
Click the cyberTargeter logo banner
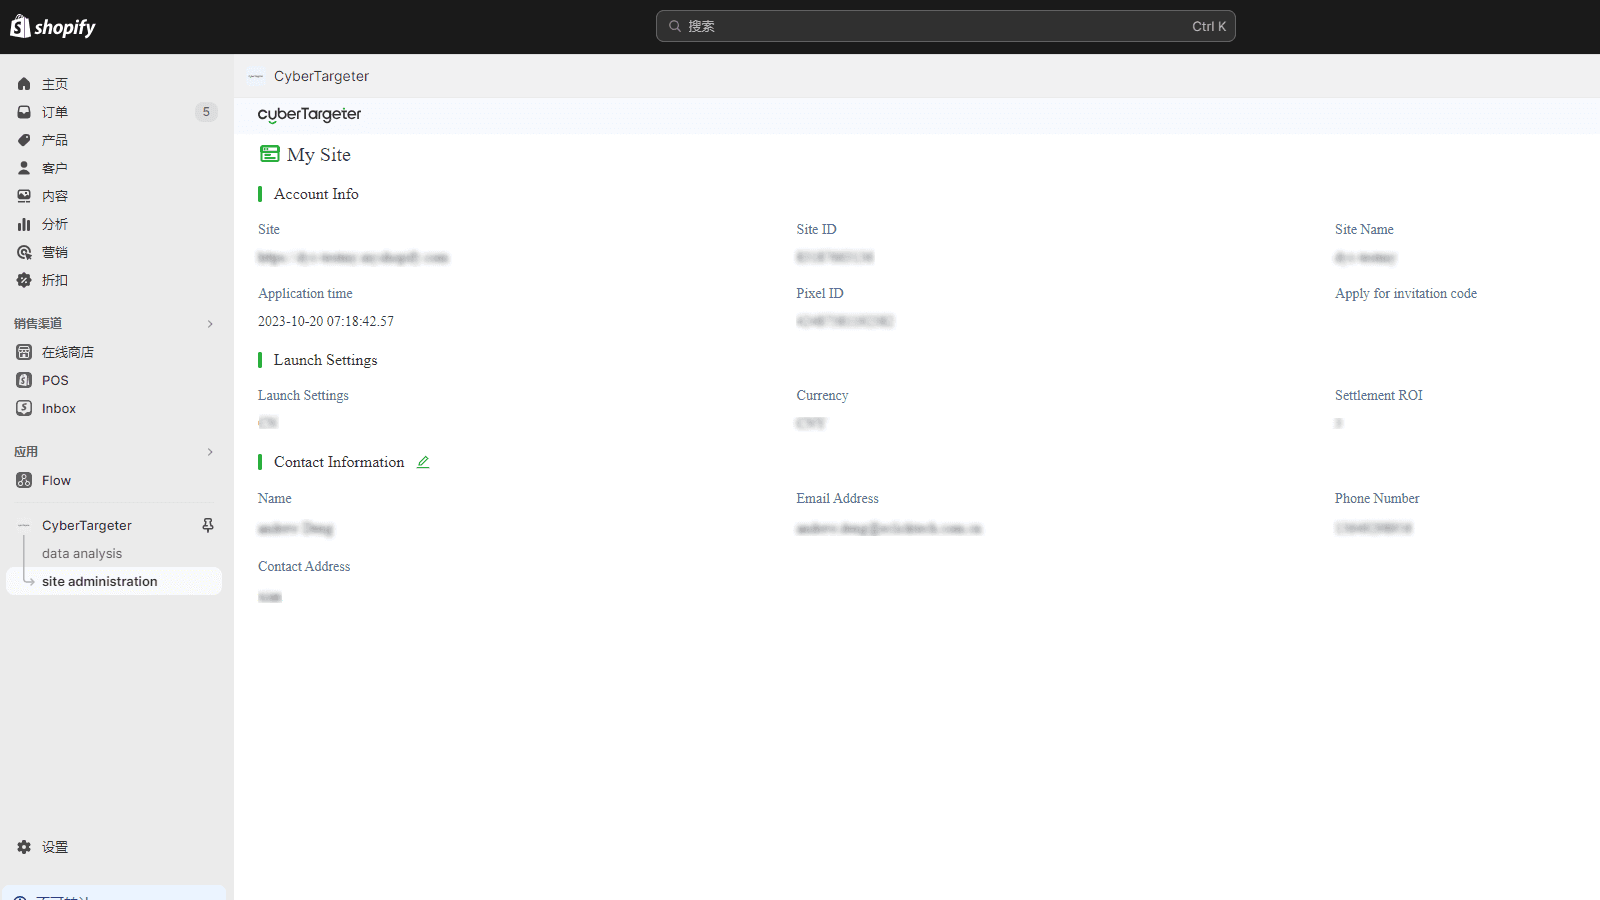[309, 114]
